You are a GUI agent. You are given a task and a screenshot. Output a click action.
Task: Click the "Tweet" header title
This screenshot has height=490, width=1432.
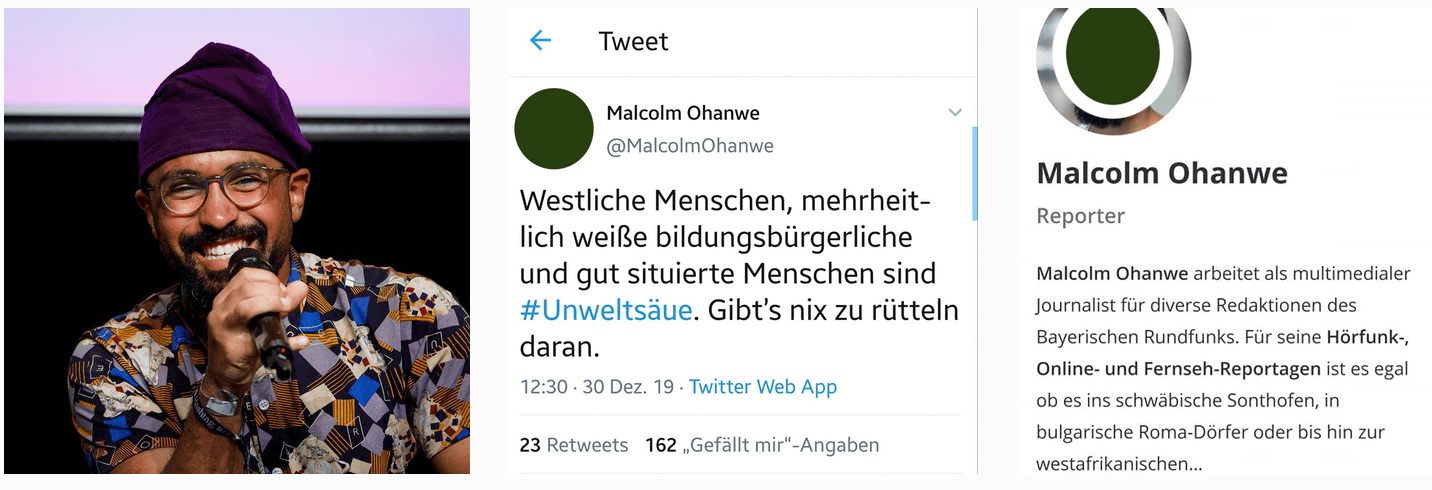(633, 41)
